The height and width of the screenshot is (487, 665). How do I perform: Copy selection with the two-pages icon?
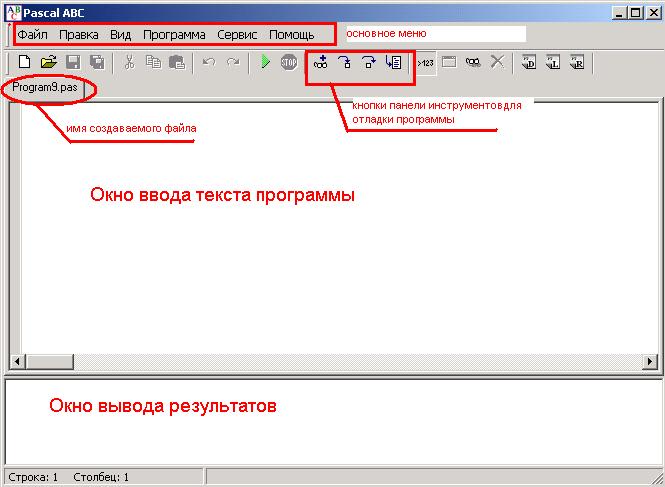(153, 62)
